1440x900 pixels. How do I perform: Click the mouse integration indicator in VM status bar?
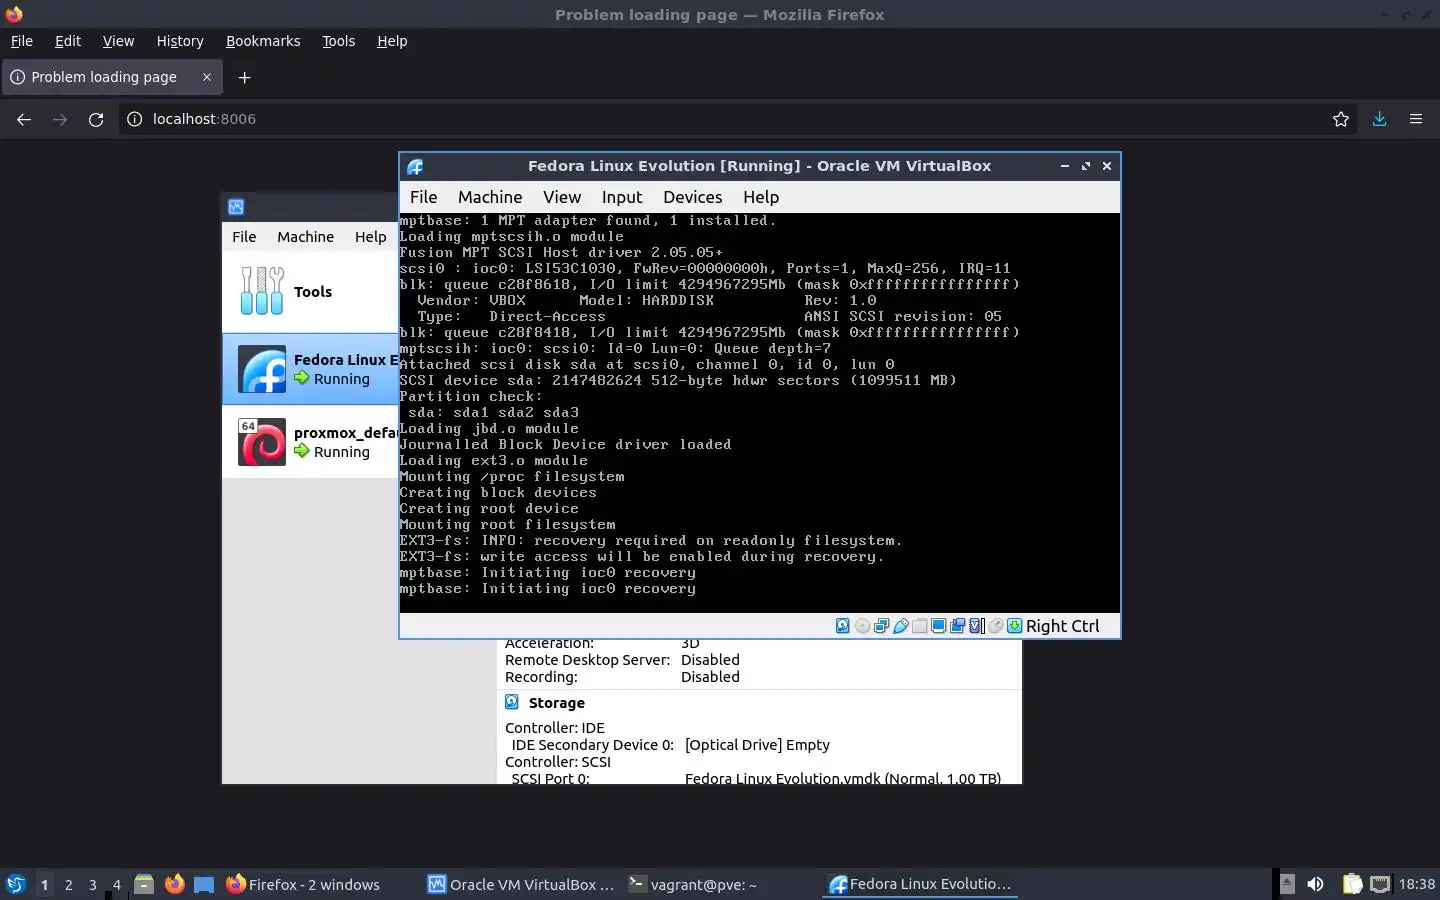995,626
